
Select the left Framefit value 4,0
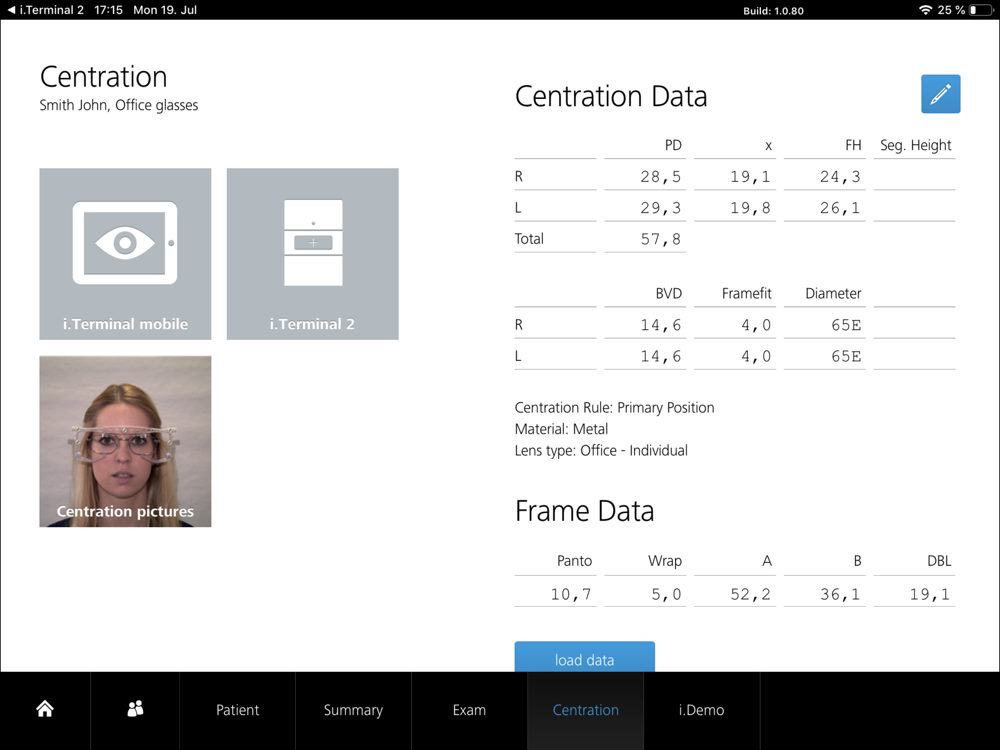(756, 357)
